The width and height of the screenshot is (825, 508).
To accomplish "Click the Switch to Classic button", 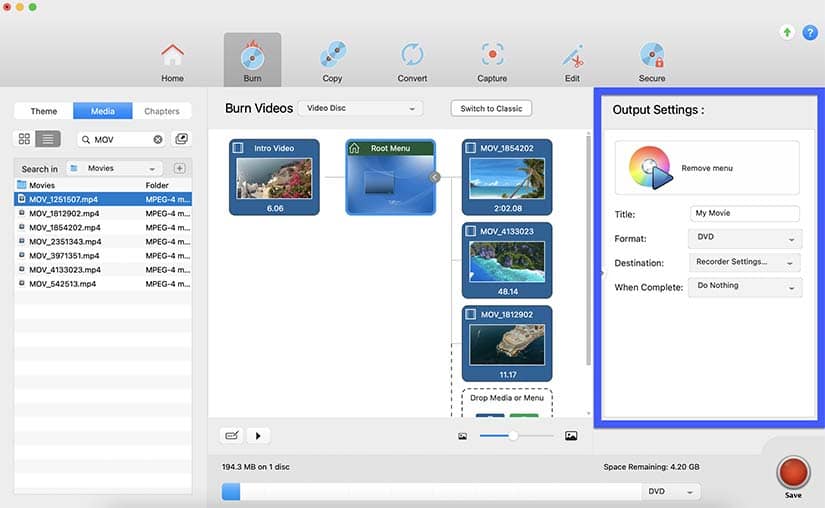I will [x=491, y=108].
